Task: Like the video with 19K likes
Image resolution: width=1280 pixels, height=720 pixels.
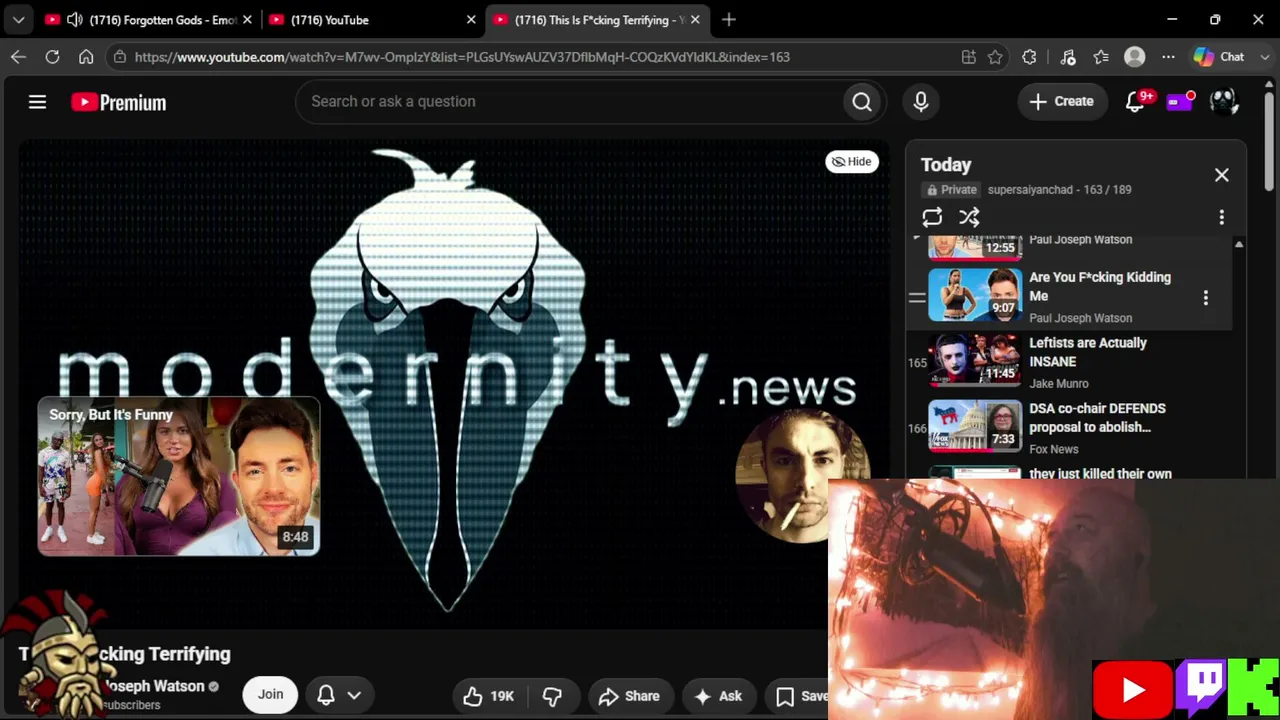Action: pyautogui.click(x=489, y=696)
